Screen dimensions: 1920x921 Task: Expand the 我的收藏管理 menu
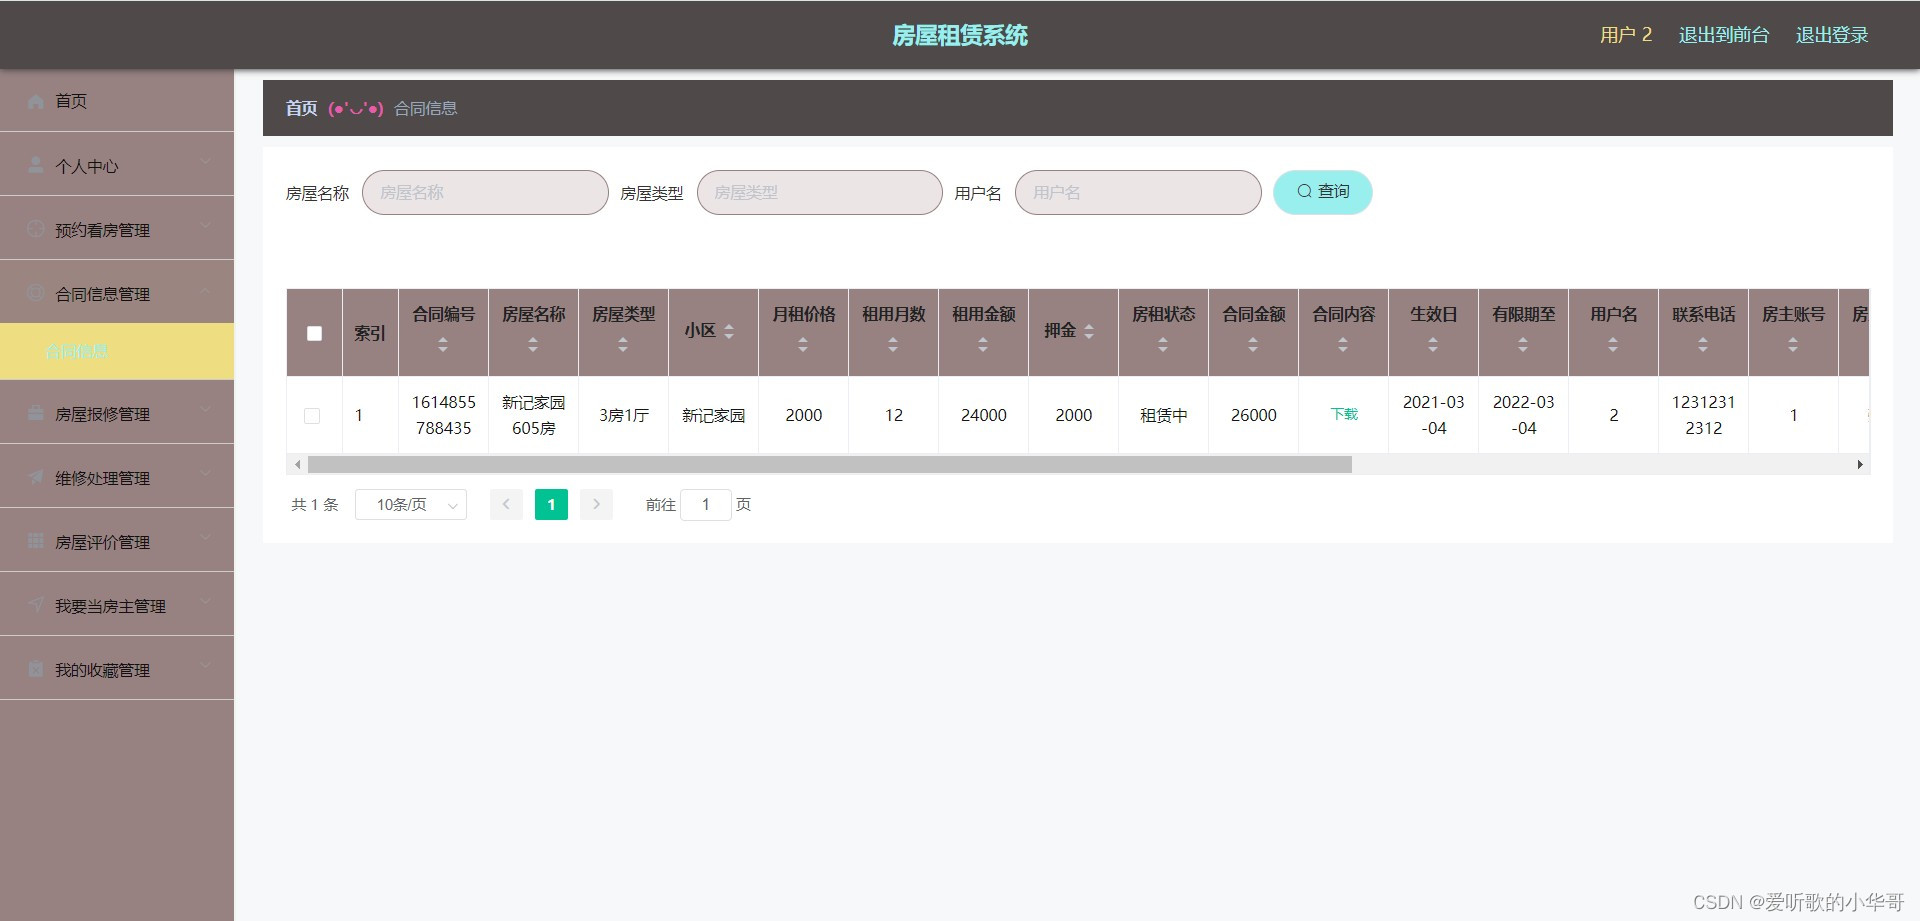pyautogui.click(x=204, y=666)
